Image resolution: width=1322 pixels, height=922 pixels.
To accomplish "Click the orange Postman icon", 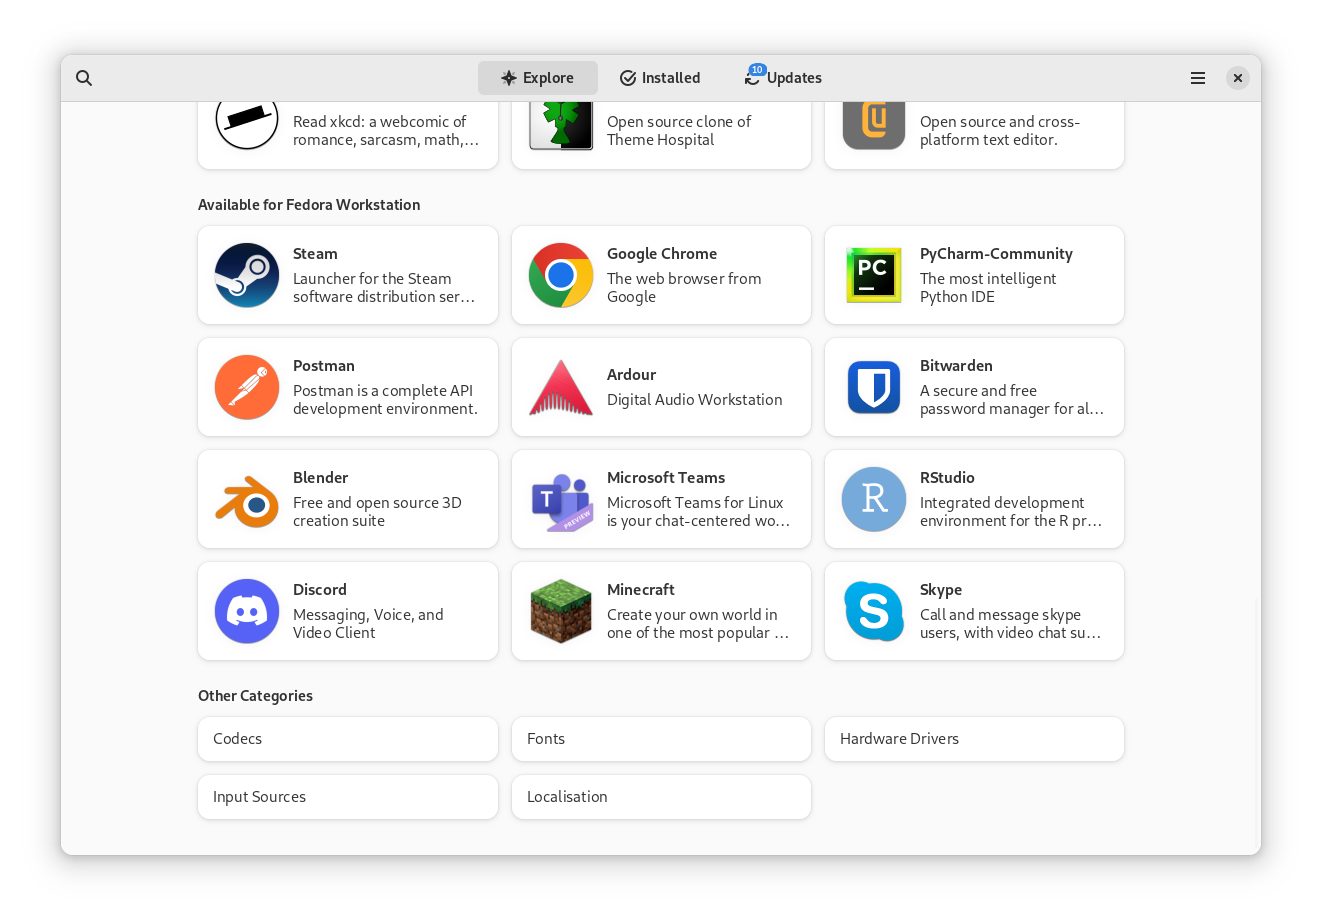I will coord(247,387).
